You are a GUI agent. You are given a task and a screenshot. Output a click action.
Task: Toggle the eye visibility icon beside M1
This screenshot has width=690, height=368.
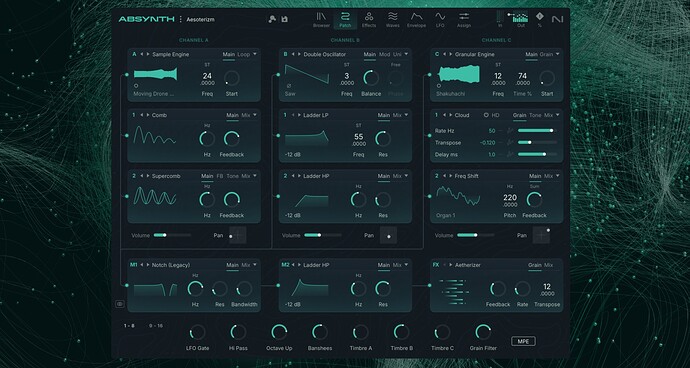pos(120,304)
